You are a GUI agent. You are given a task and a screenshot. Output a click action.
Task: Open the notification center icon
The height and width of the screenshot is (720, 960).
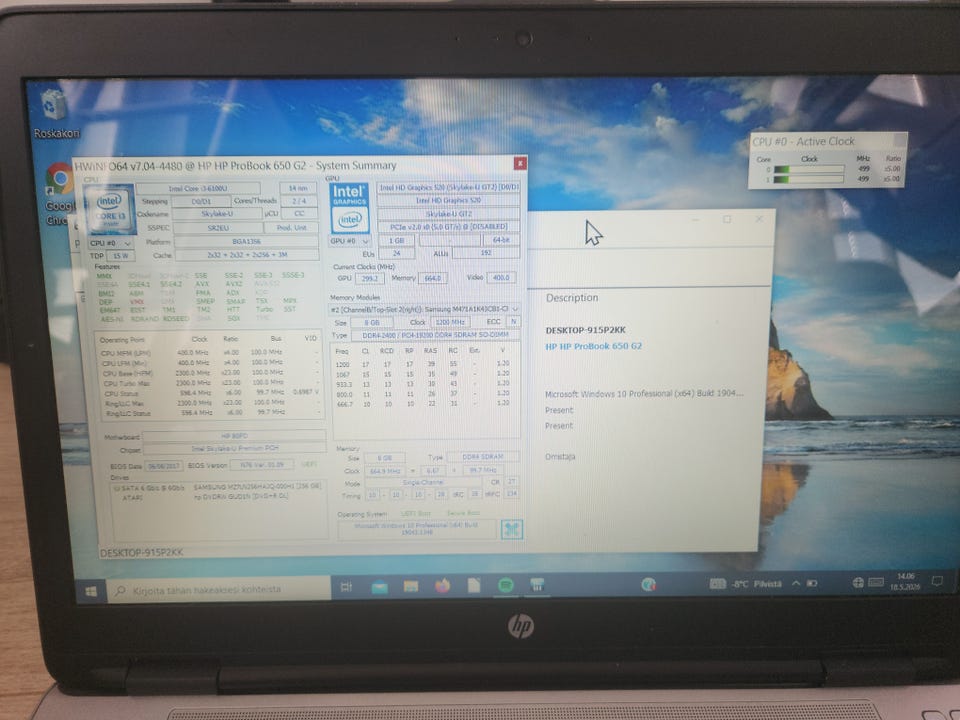coord(937,580)
